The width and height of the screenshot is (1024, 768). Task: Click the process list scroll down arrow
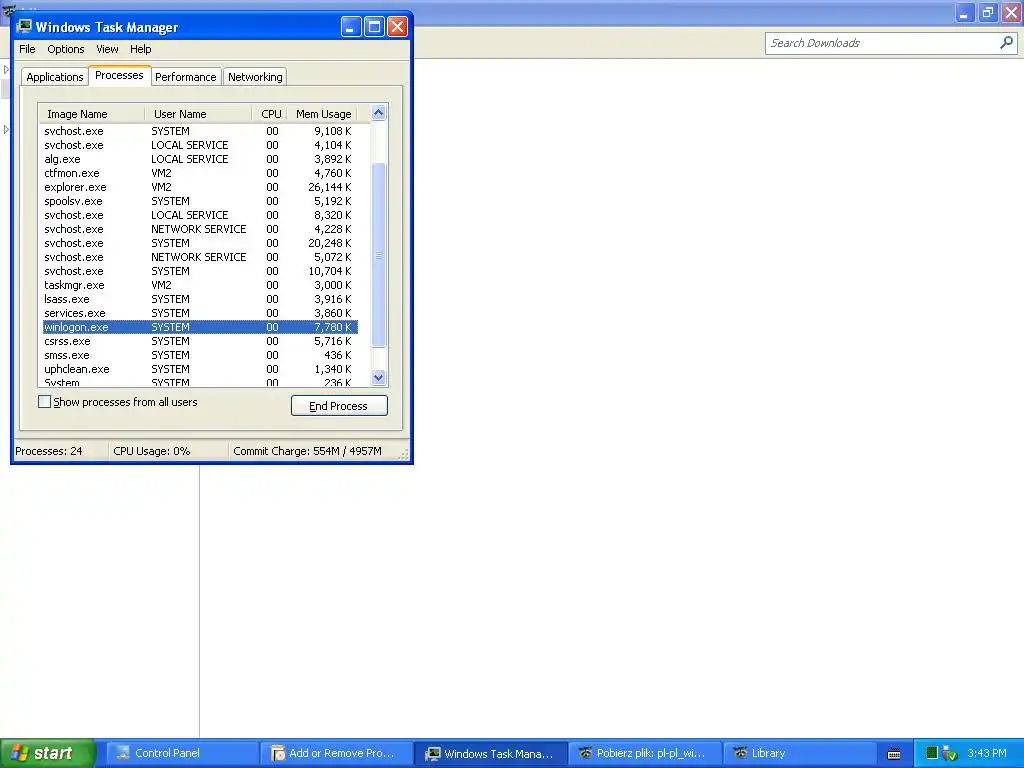click(378, 377)
